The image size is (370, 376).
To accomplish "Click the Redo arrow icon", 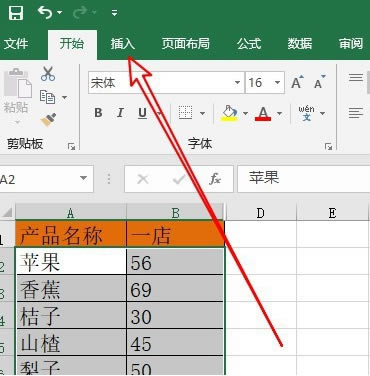I will tap(80, 13).
